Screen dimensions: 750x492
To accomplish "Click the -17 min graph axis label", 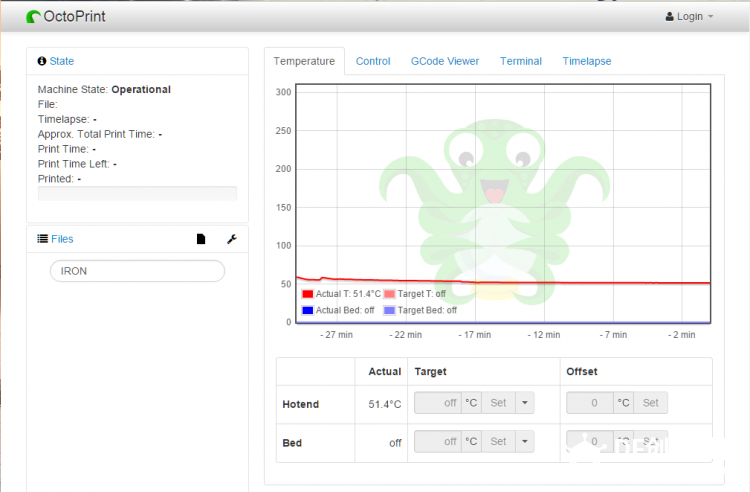I will (474, 335).
